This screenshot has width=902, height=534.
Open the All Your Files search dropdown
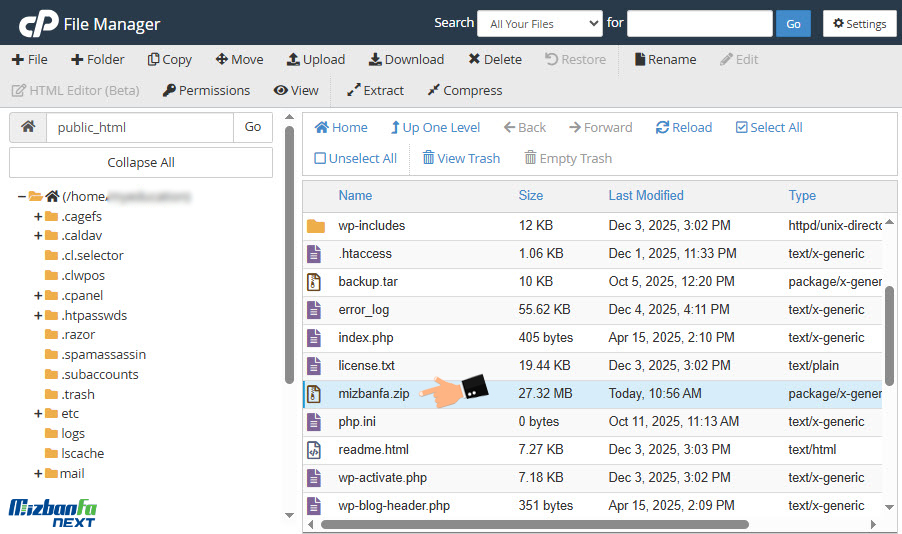point(539,23)
